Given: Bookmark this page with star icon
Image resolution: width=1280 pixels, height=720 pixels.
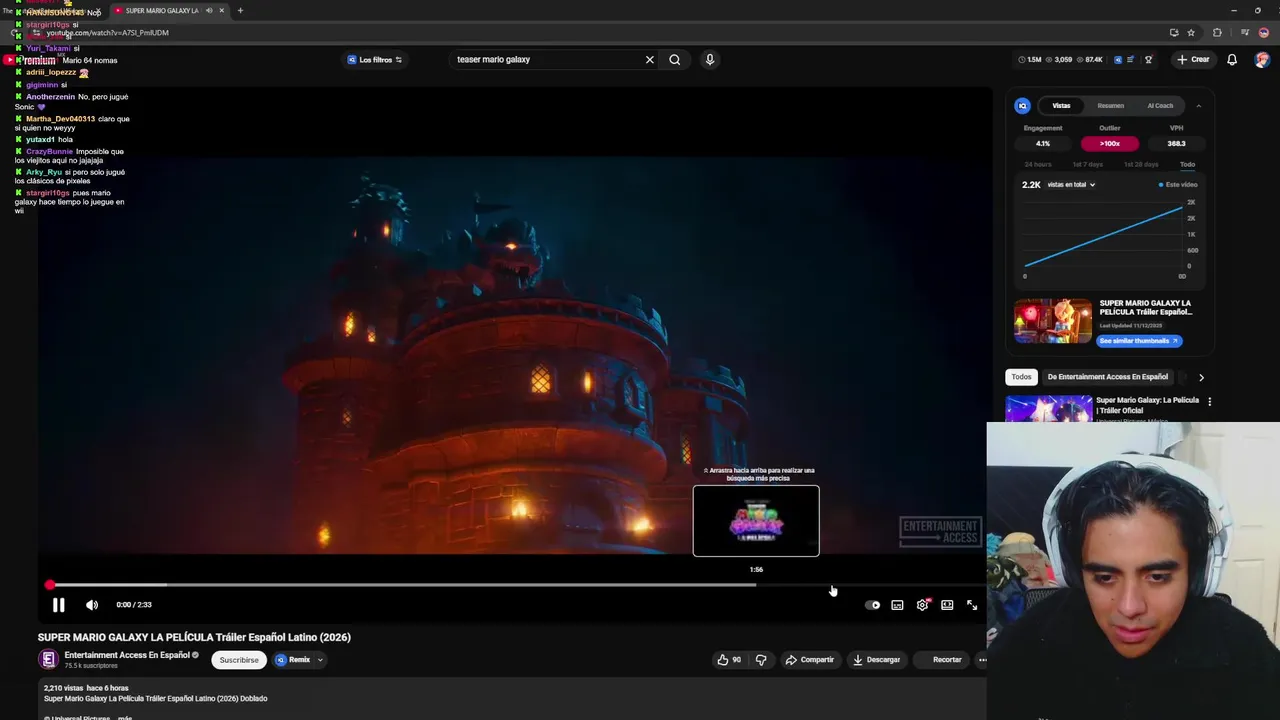Looking at the screenshot, I should (x=1191, y=33).
